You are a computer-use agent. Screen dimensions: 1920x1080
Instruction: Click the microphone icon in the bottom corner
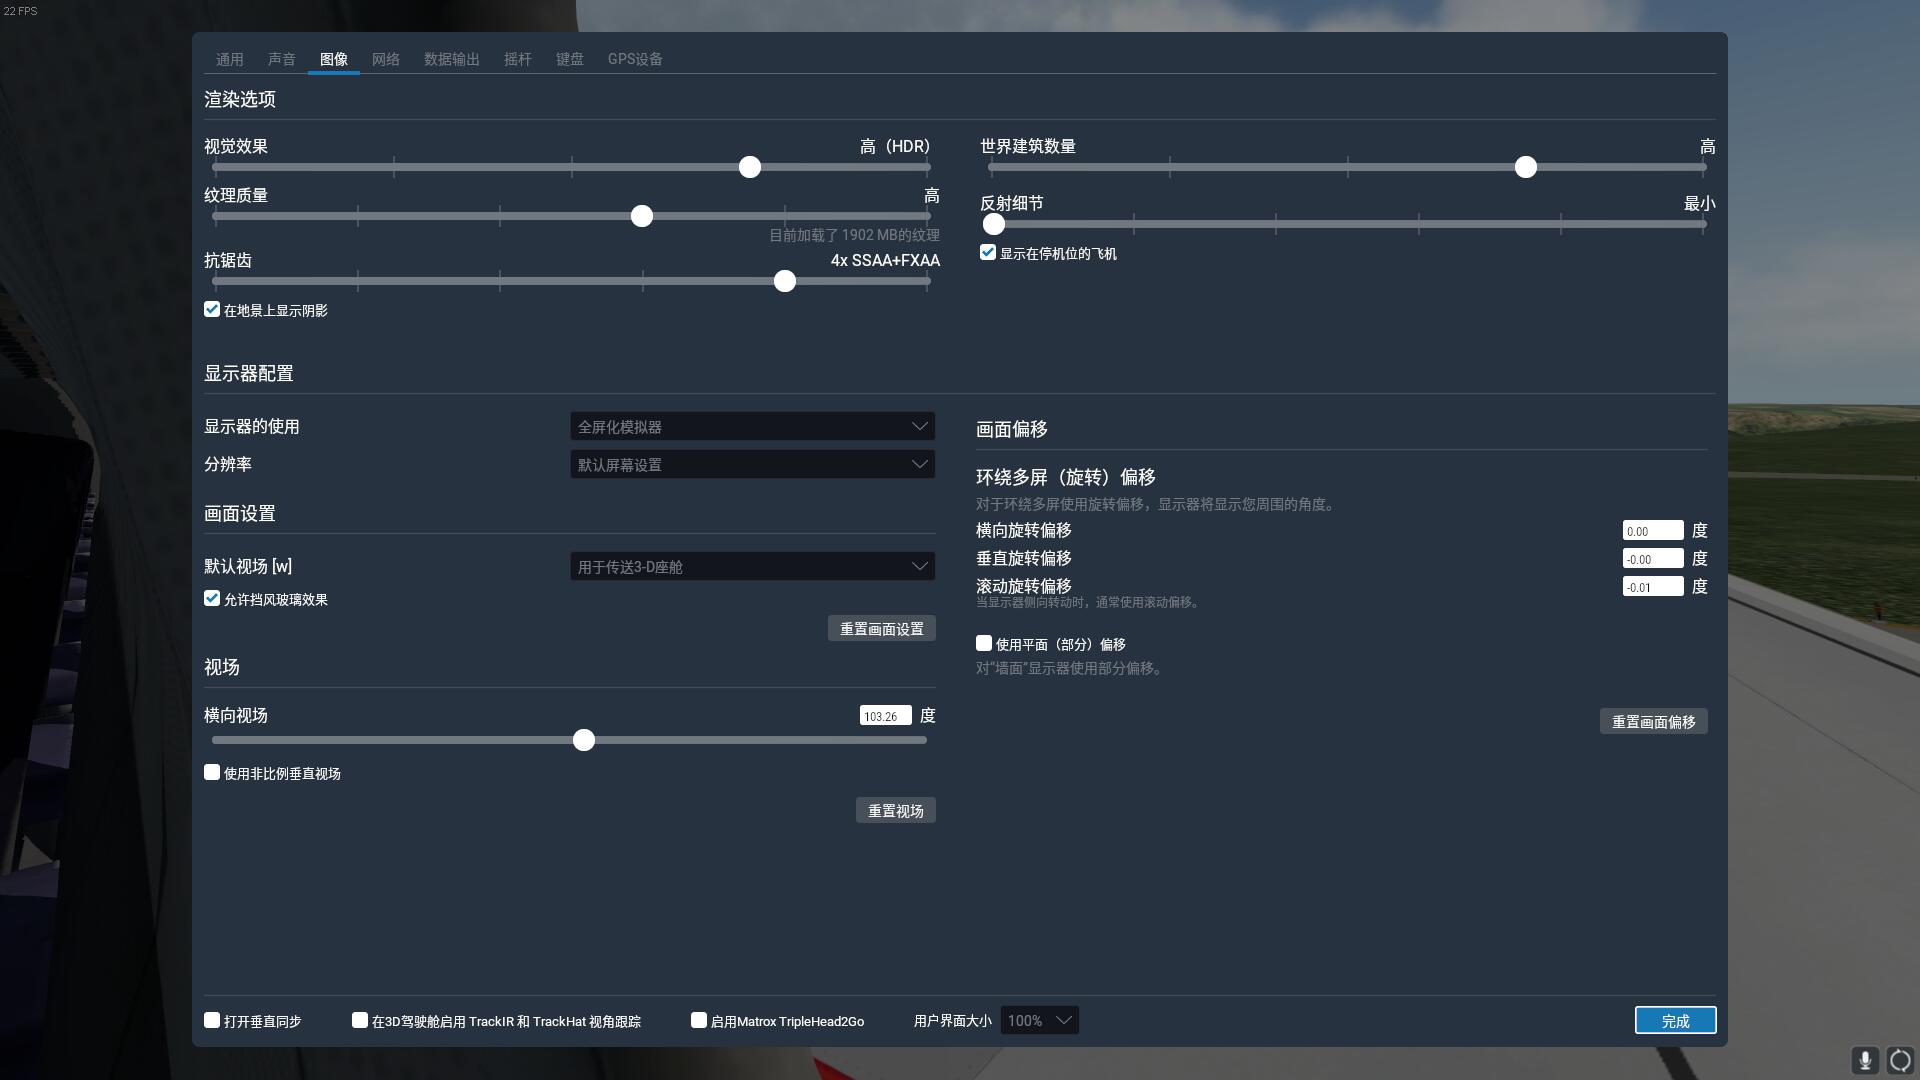tap(1865, 1060)
